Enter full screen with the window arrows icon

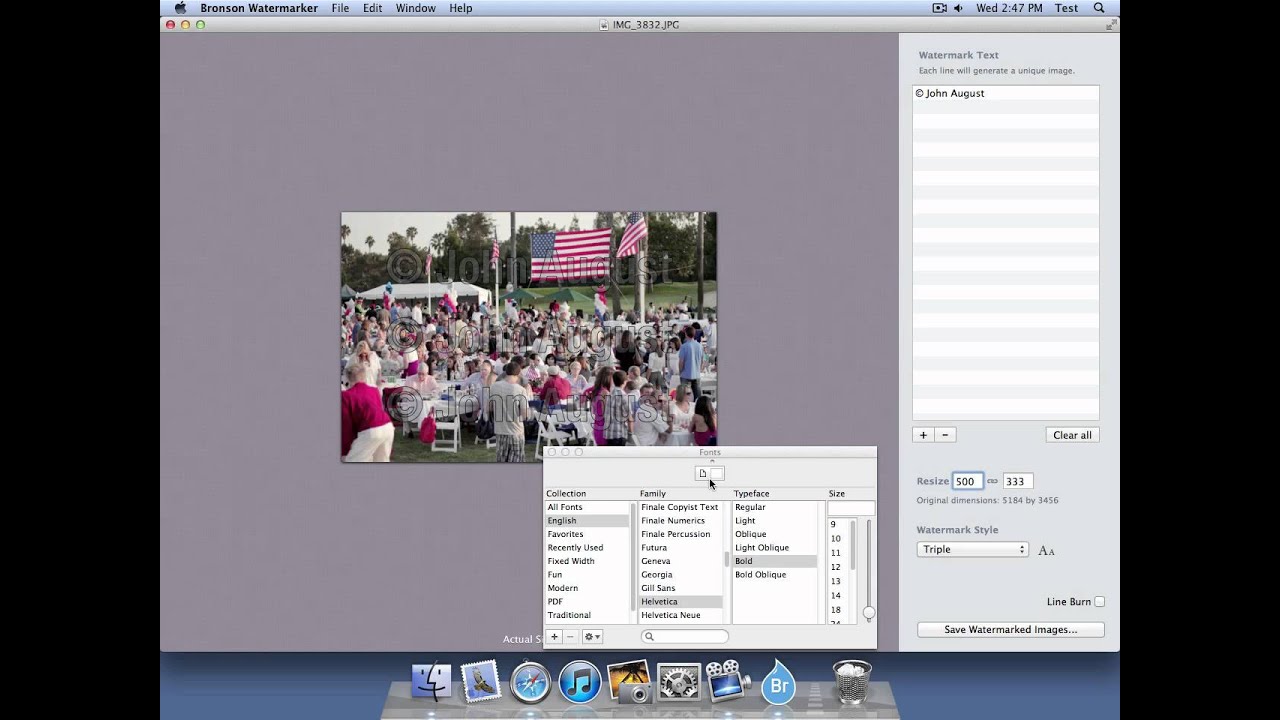1111,24
